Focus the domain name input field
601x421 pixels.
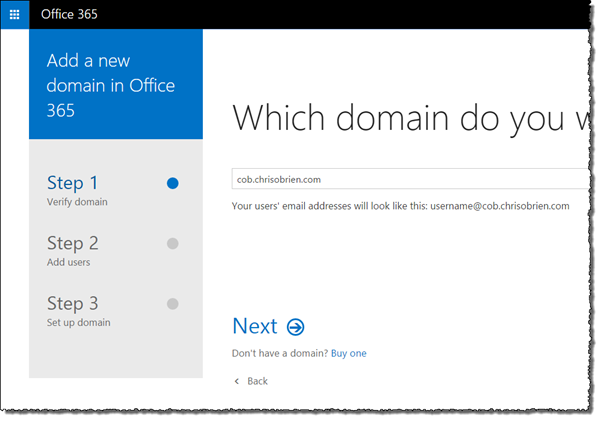[x=410, y=179]
